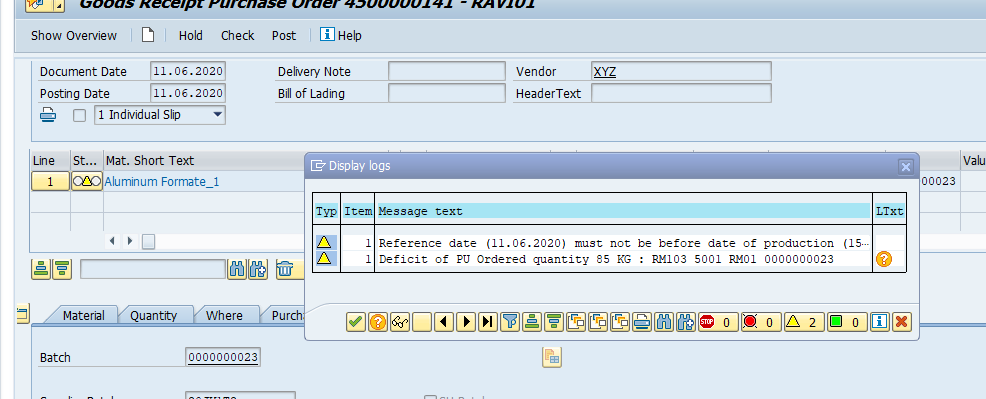Find next item with binoculars-plus below table
The height and width of the screenshot is (399, 986).
click(x=257, y=269)
